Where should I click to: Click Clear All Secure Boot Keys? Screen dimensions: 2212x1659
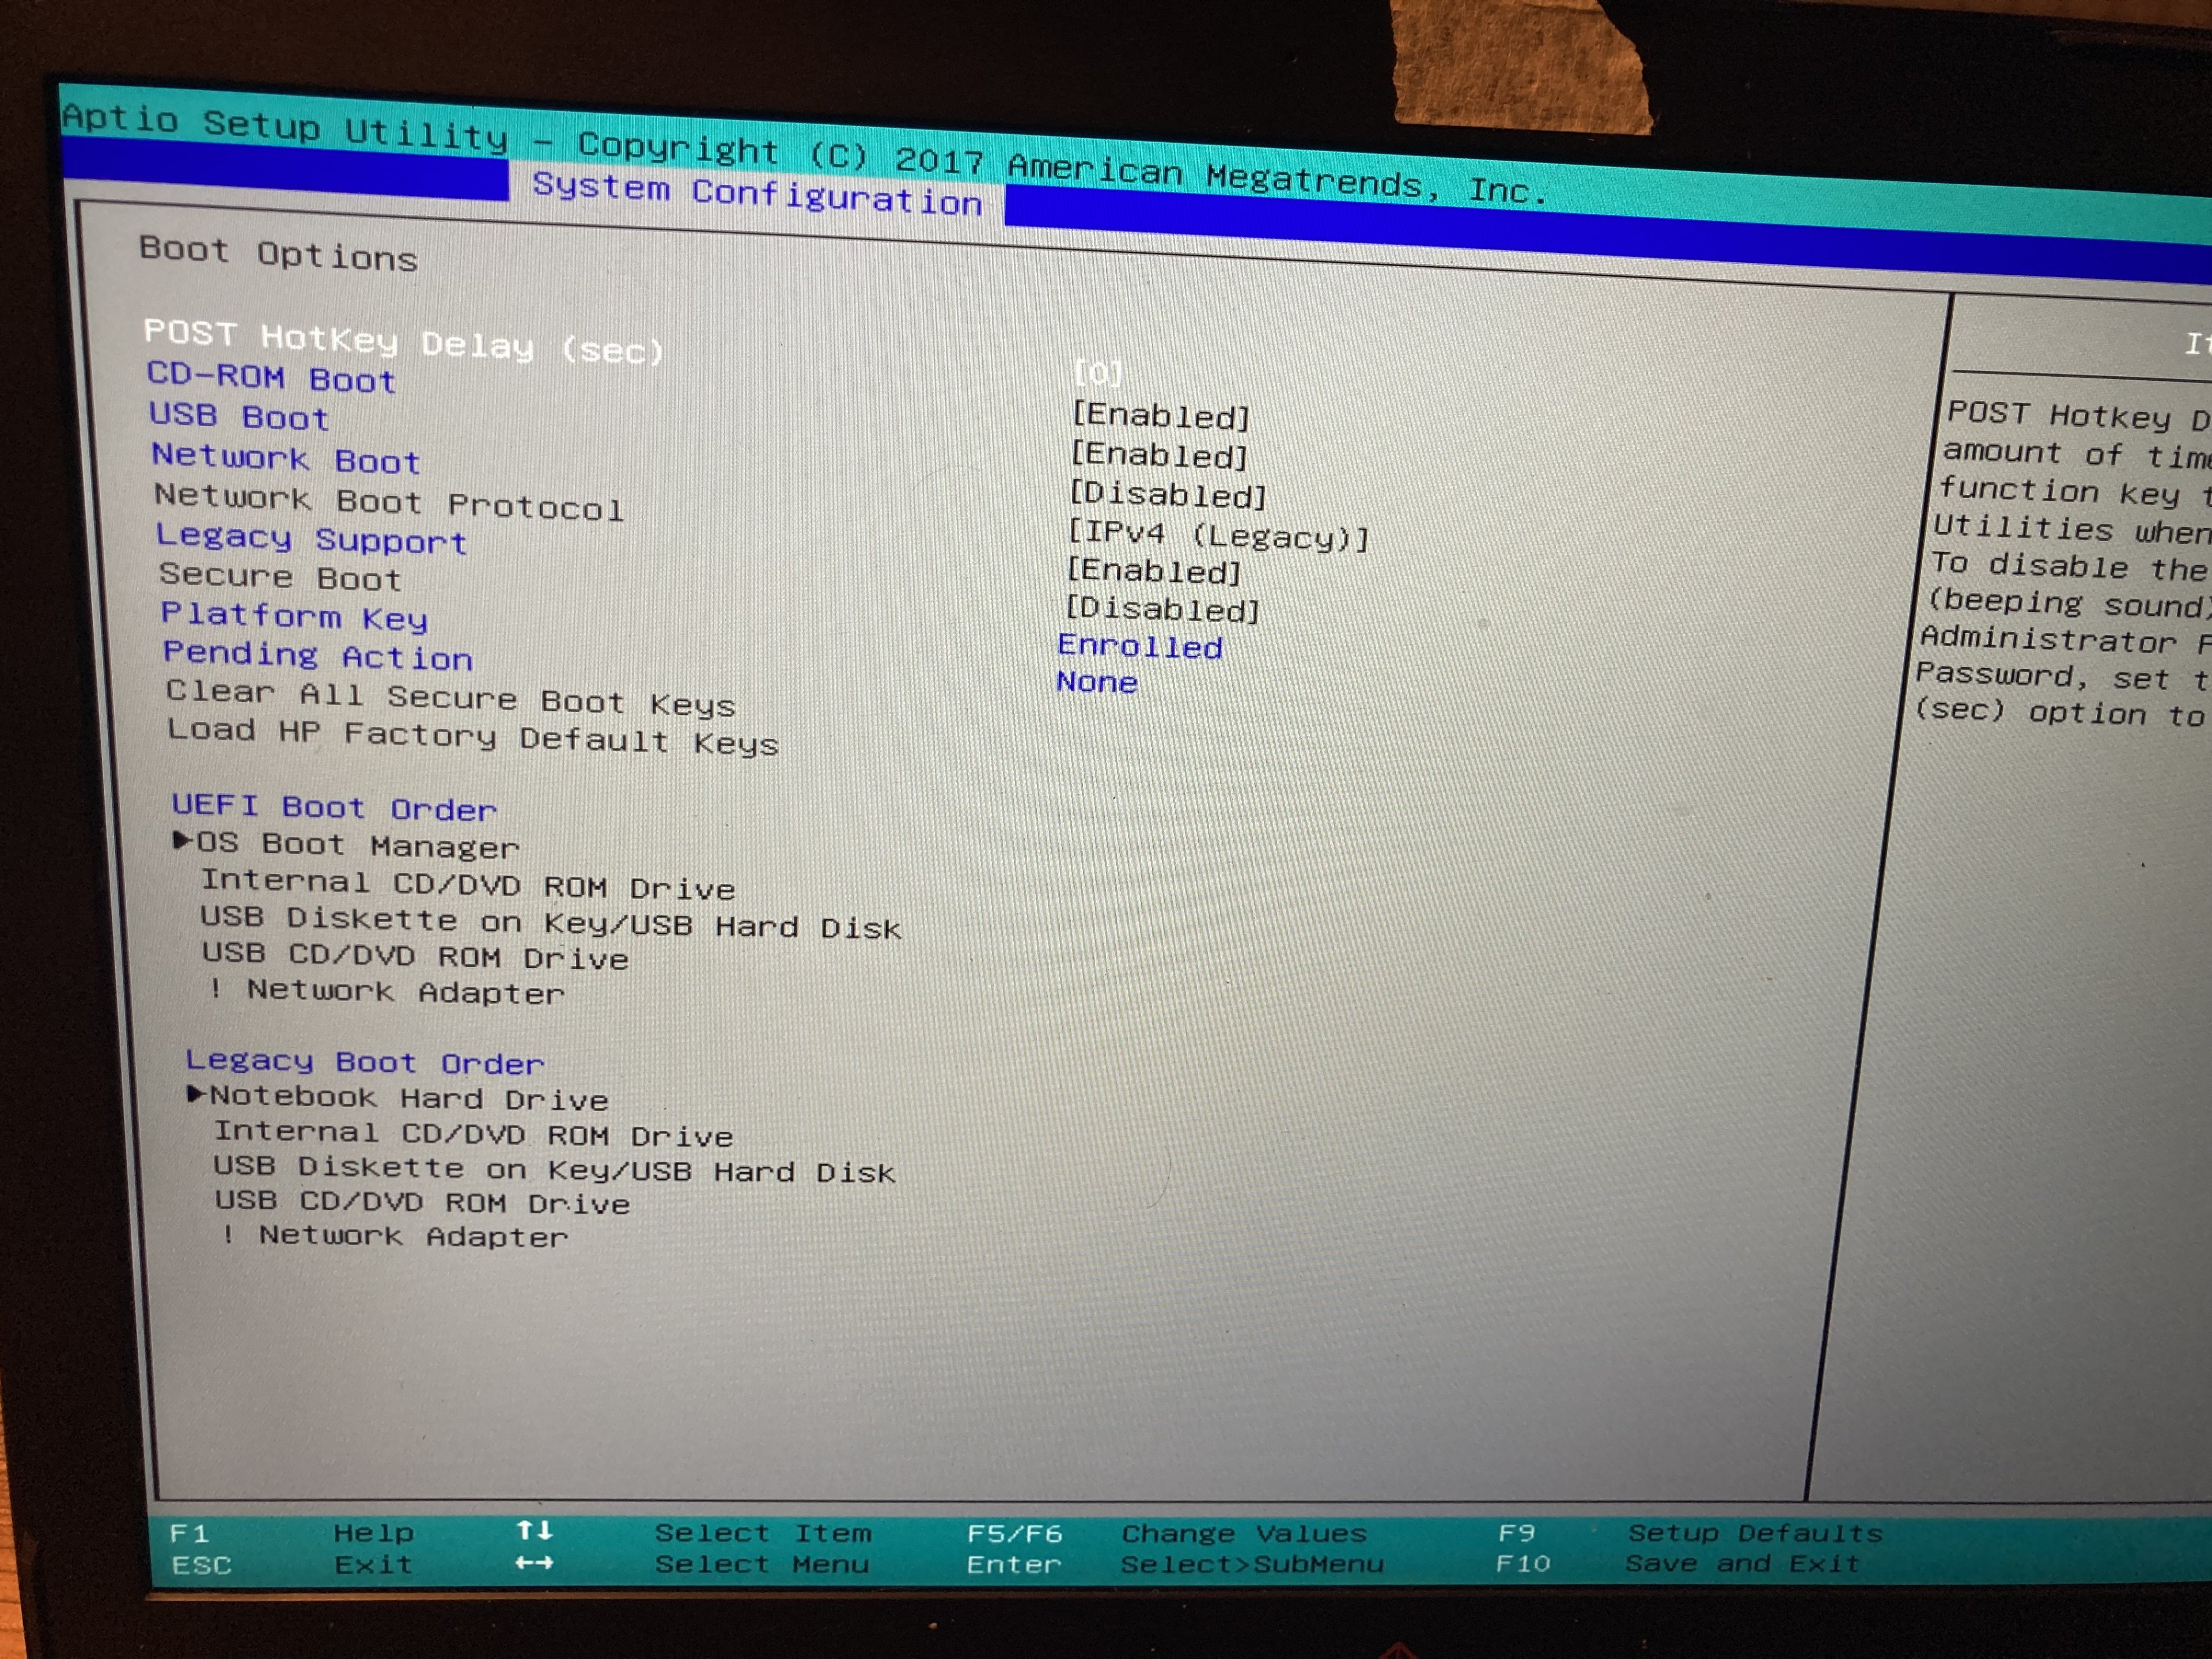tap(450, 697)
